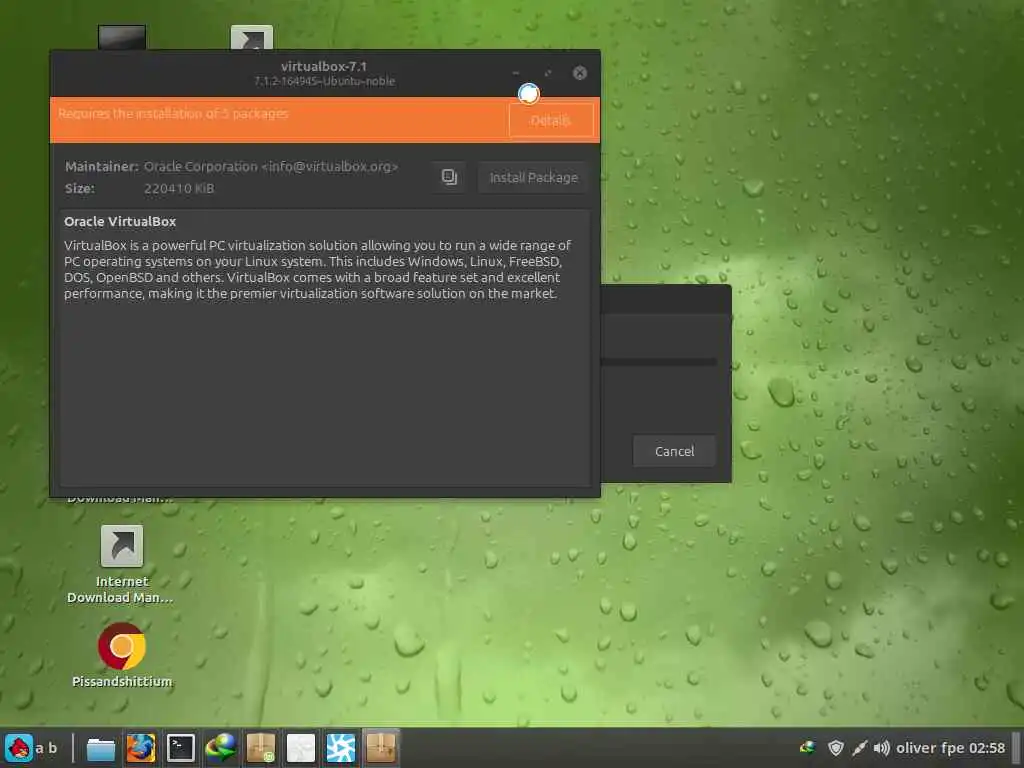
Task: Click the 'fpe' indicator in panel
Action: point(953,748)
